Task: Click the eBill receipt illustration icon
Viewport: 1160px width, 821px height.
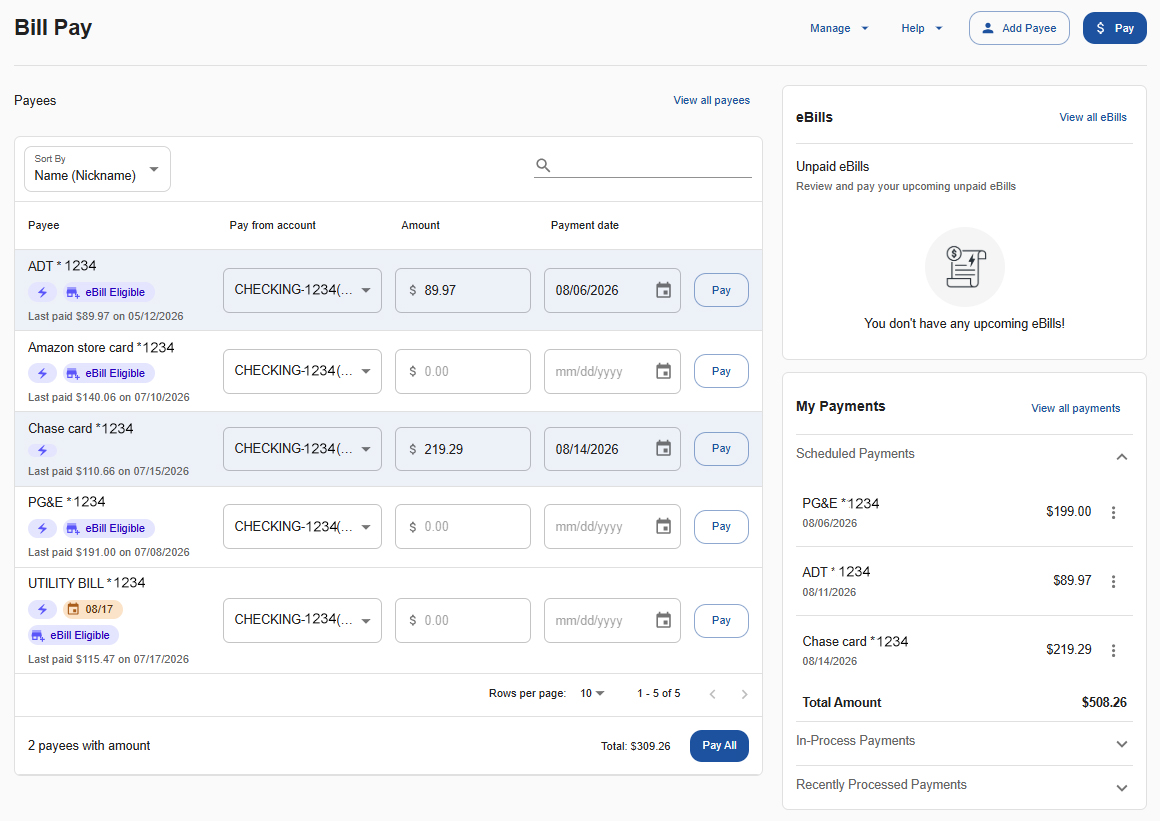Action: [x=965, y=266]
